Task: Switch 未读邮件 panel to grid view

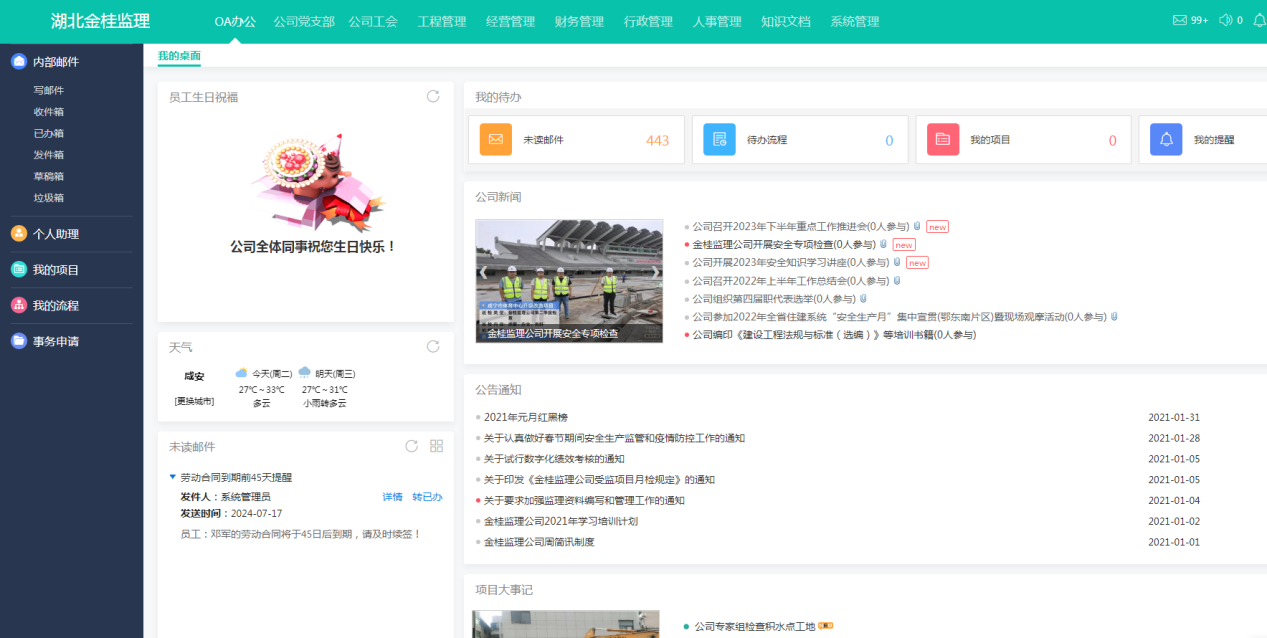Action: (436, 446)
